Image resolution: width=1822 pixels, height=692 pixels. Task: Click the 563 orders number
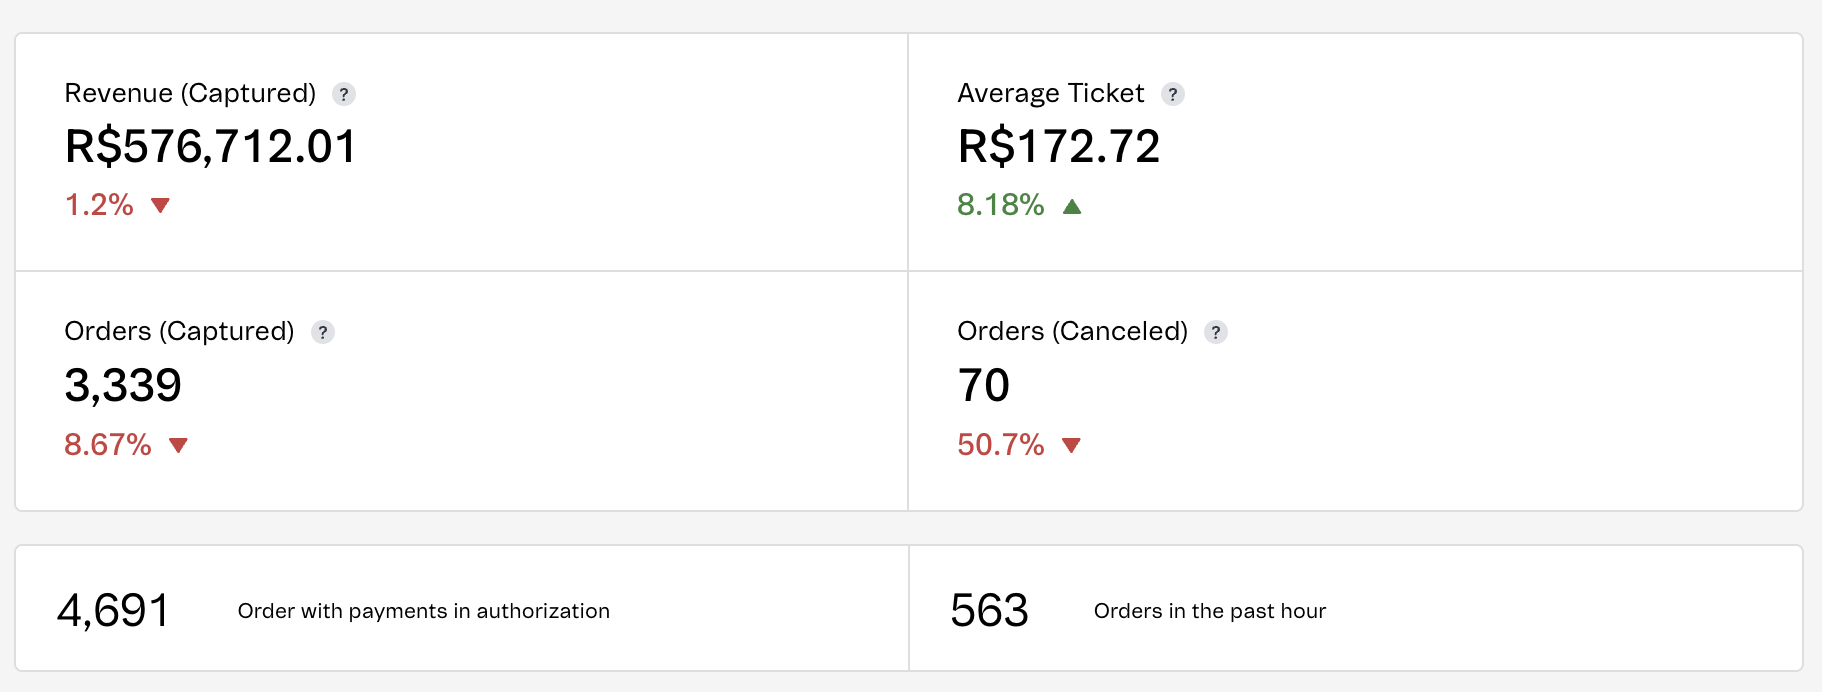click(x=989, y=610)
